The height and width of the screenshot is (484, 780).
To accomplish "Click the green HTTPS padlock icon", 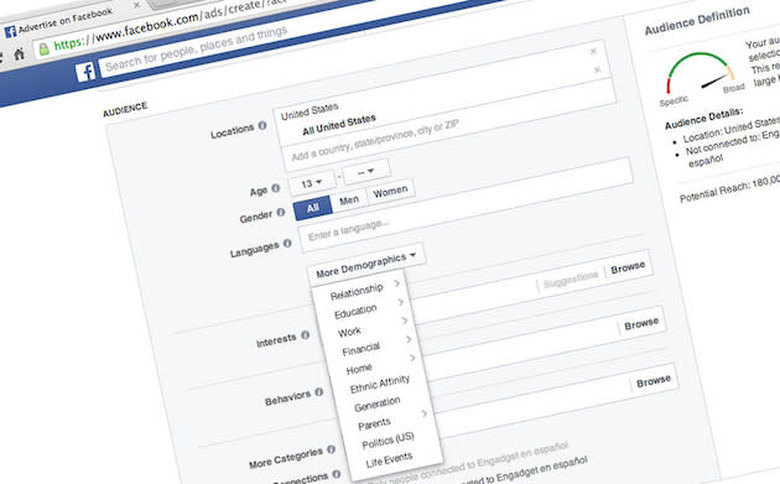I will (x=41, y=46).
